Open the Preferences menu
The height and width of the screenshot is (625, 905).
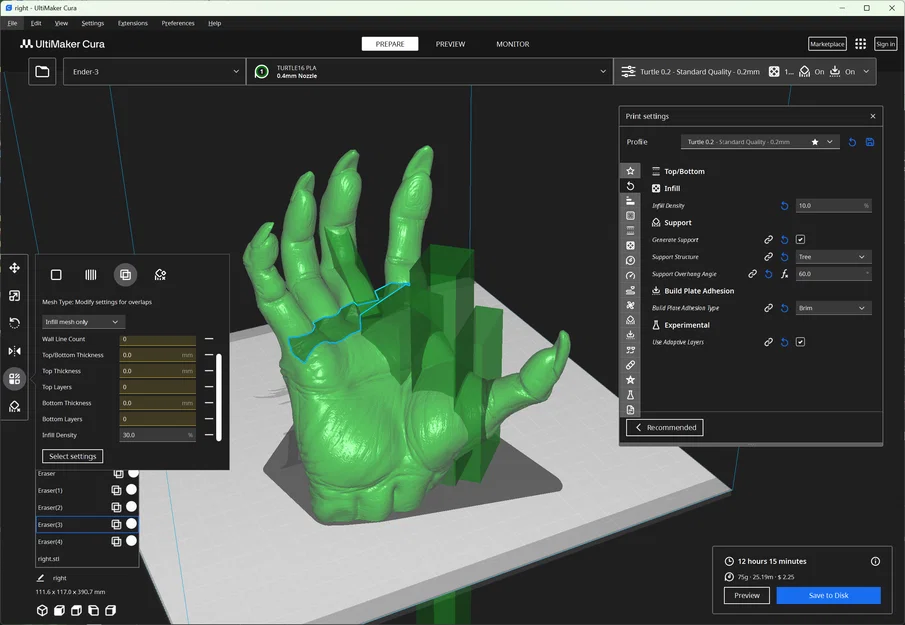(x=178, y=23)
